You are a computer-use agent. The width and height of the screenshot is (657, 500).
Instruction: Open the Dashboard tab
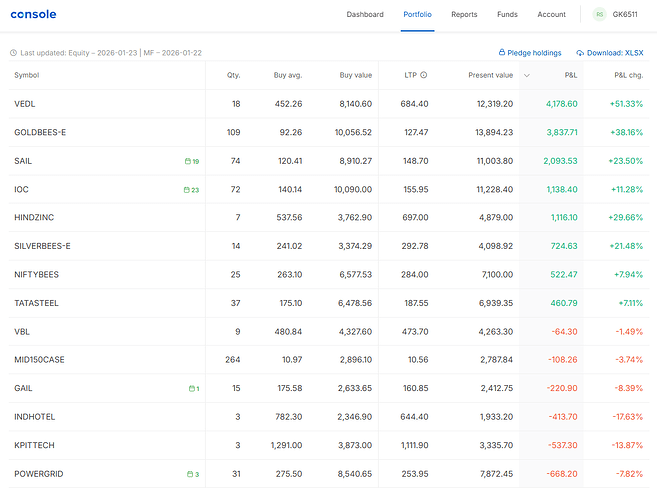pos(365,15)
